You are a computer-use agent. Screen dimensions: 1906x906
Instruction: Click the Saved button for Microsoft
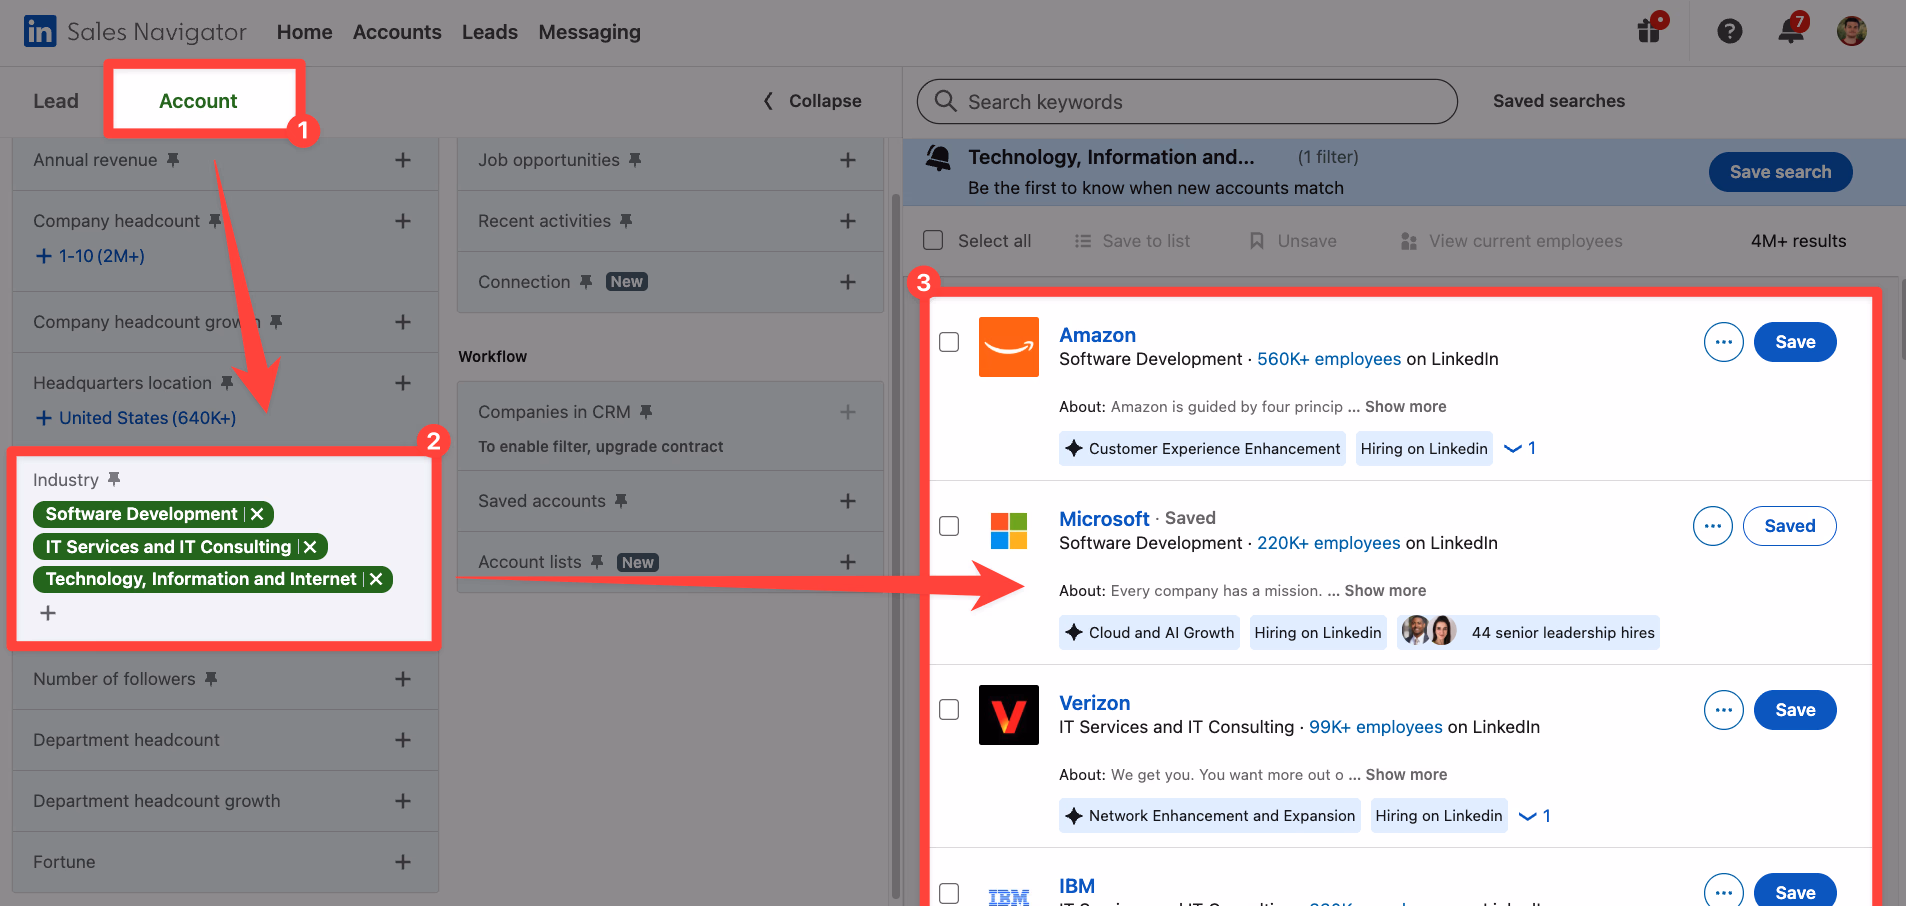pyautogui.click(x=1789, y=526)
